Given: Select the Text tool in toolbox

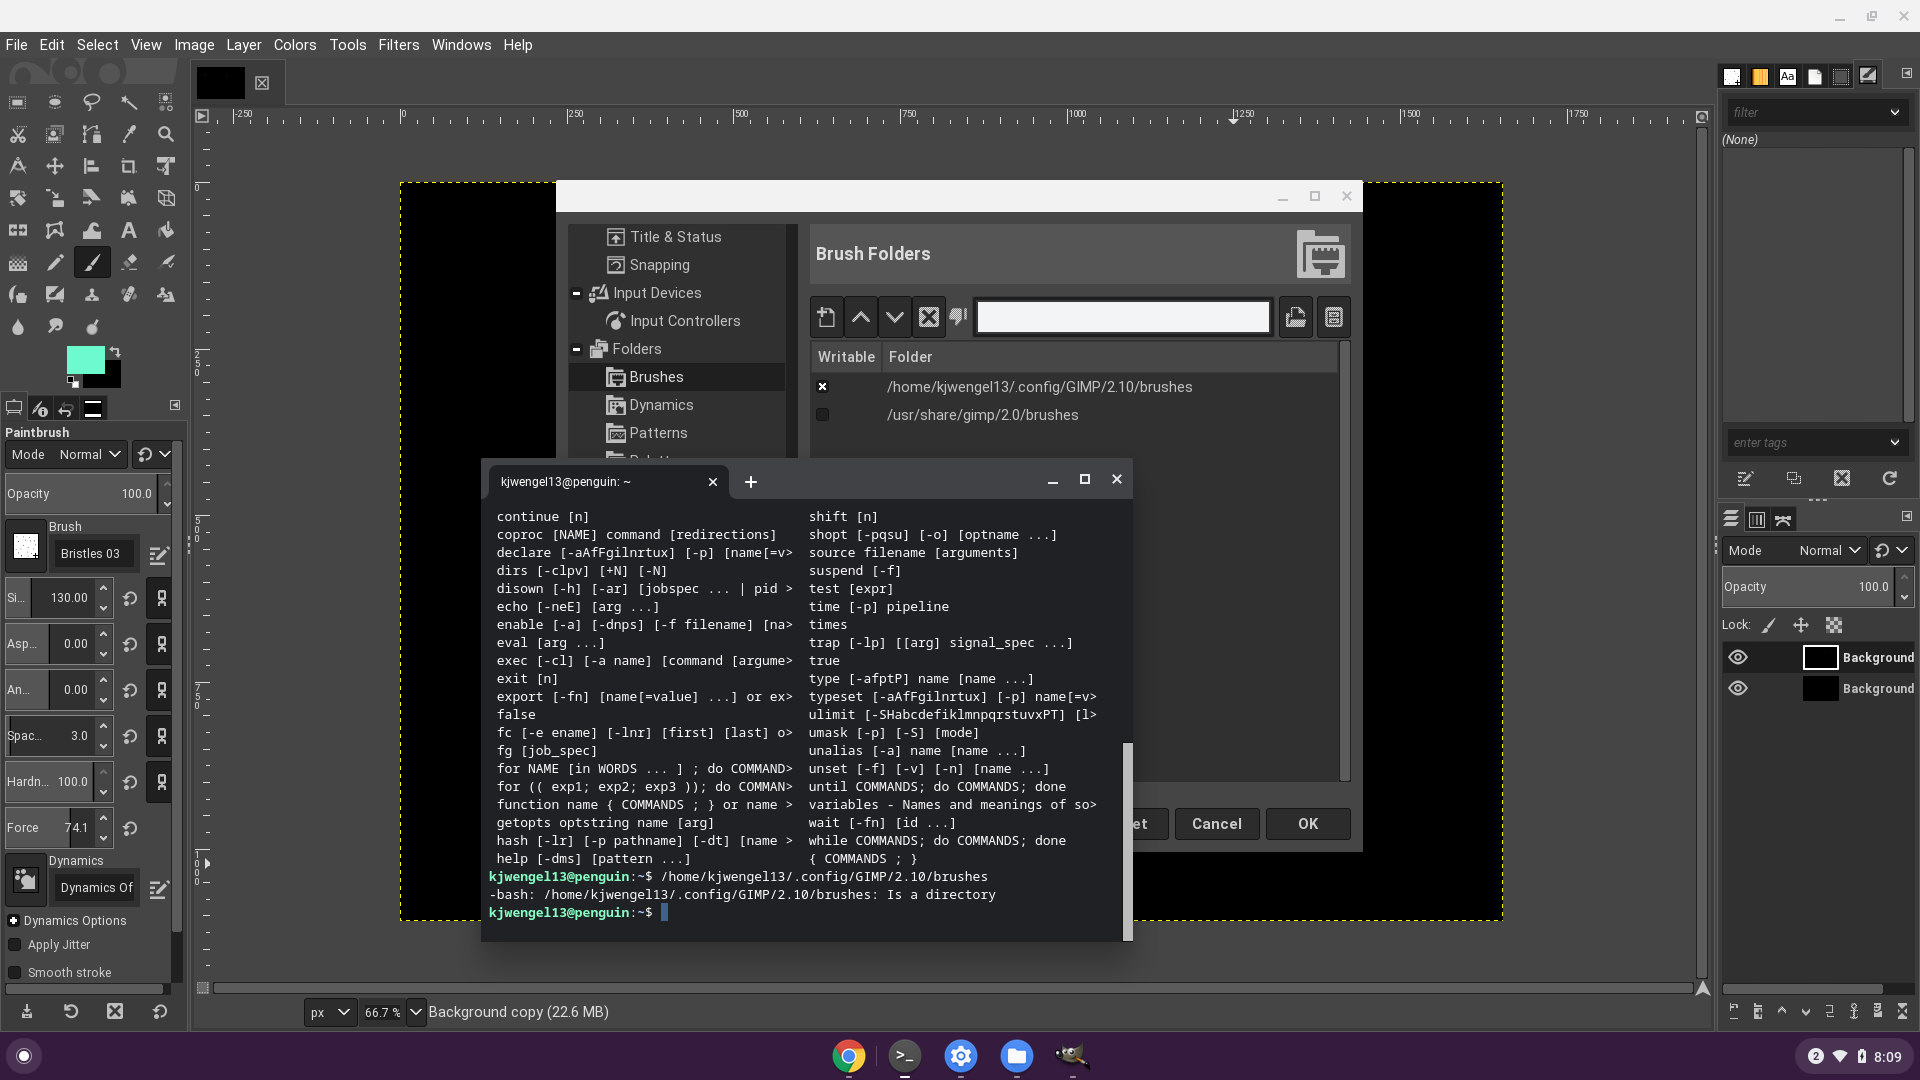Looking at the screenshot, I should coord(129,231).
